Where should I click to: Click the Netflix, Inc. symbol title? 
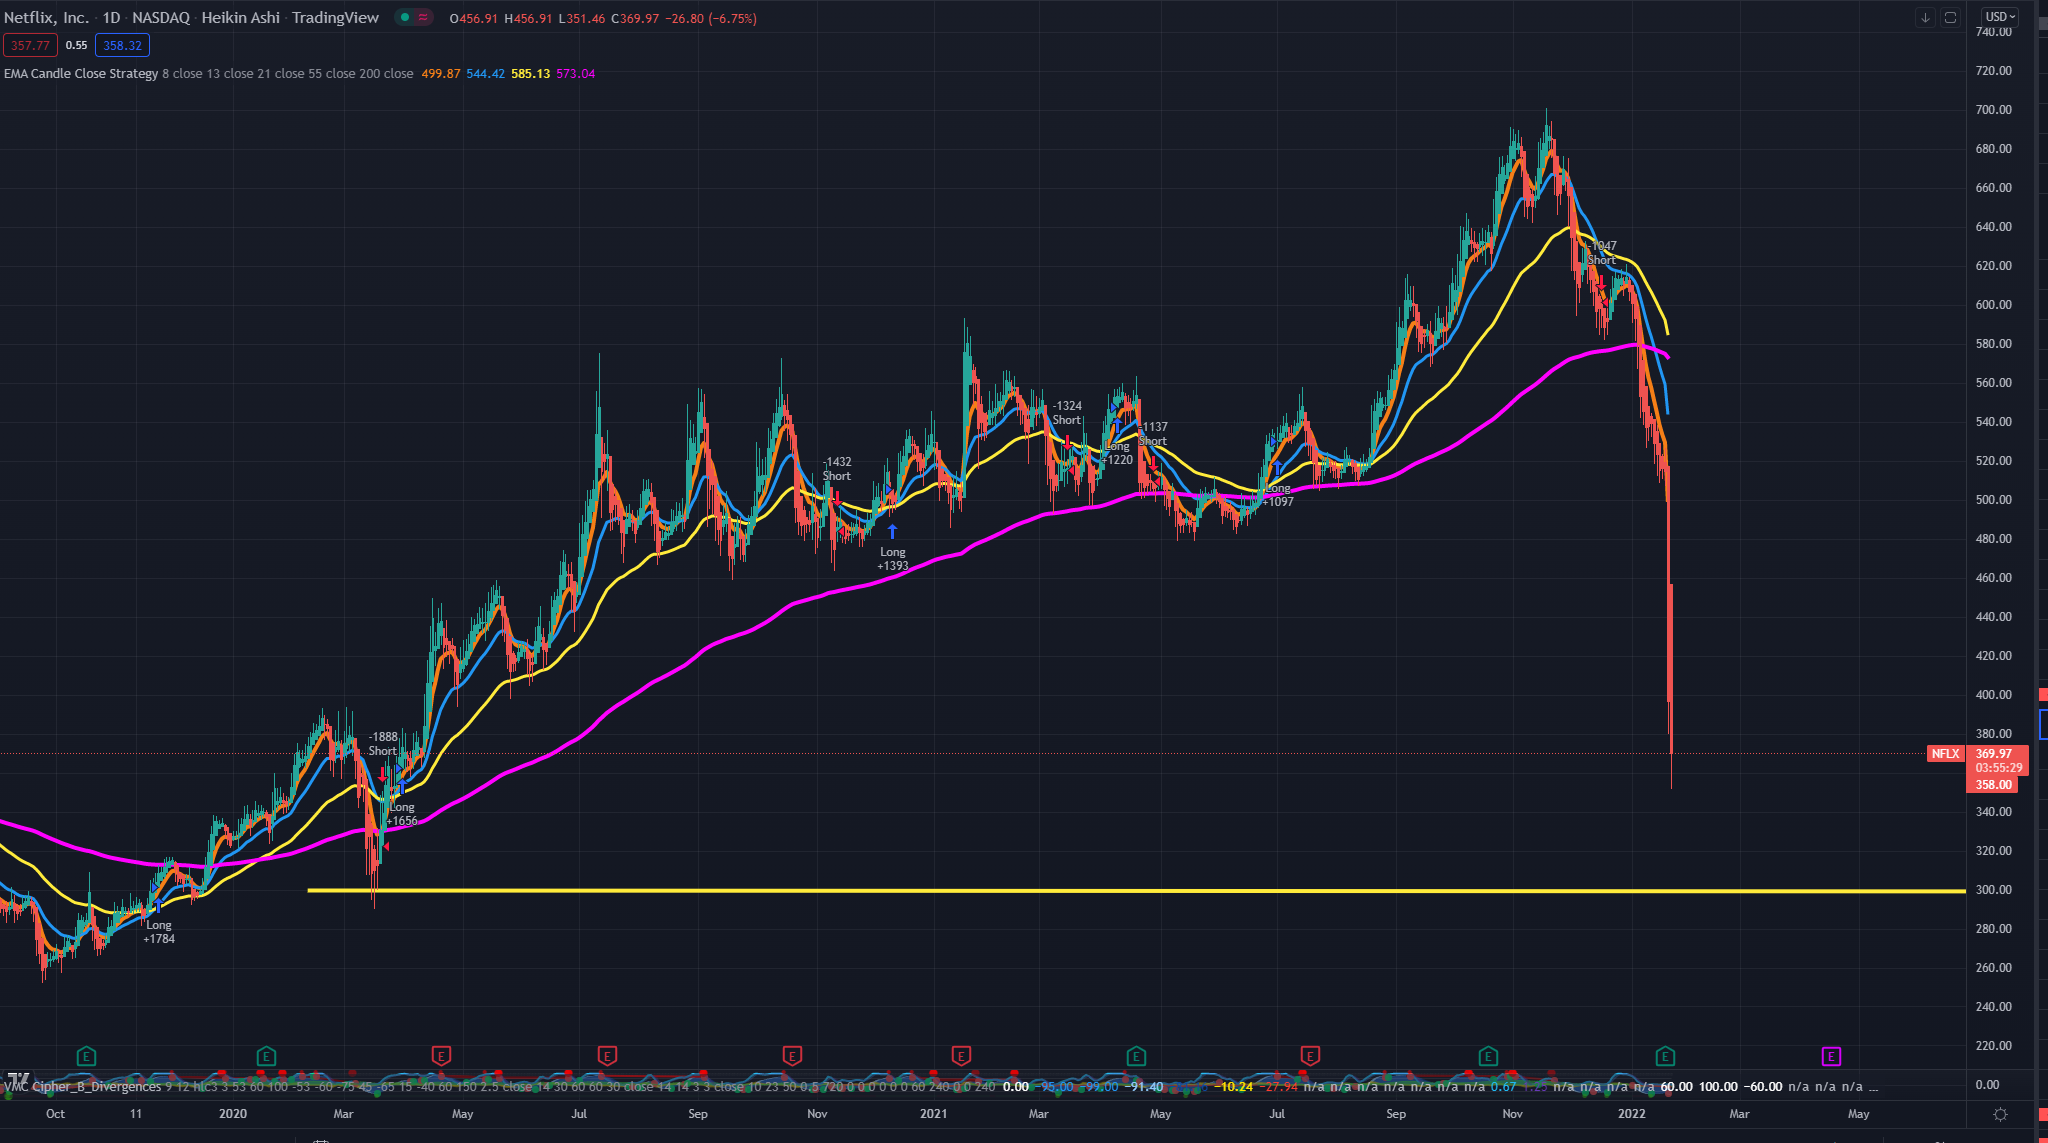tap(46, 18)
